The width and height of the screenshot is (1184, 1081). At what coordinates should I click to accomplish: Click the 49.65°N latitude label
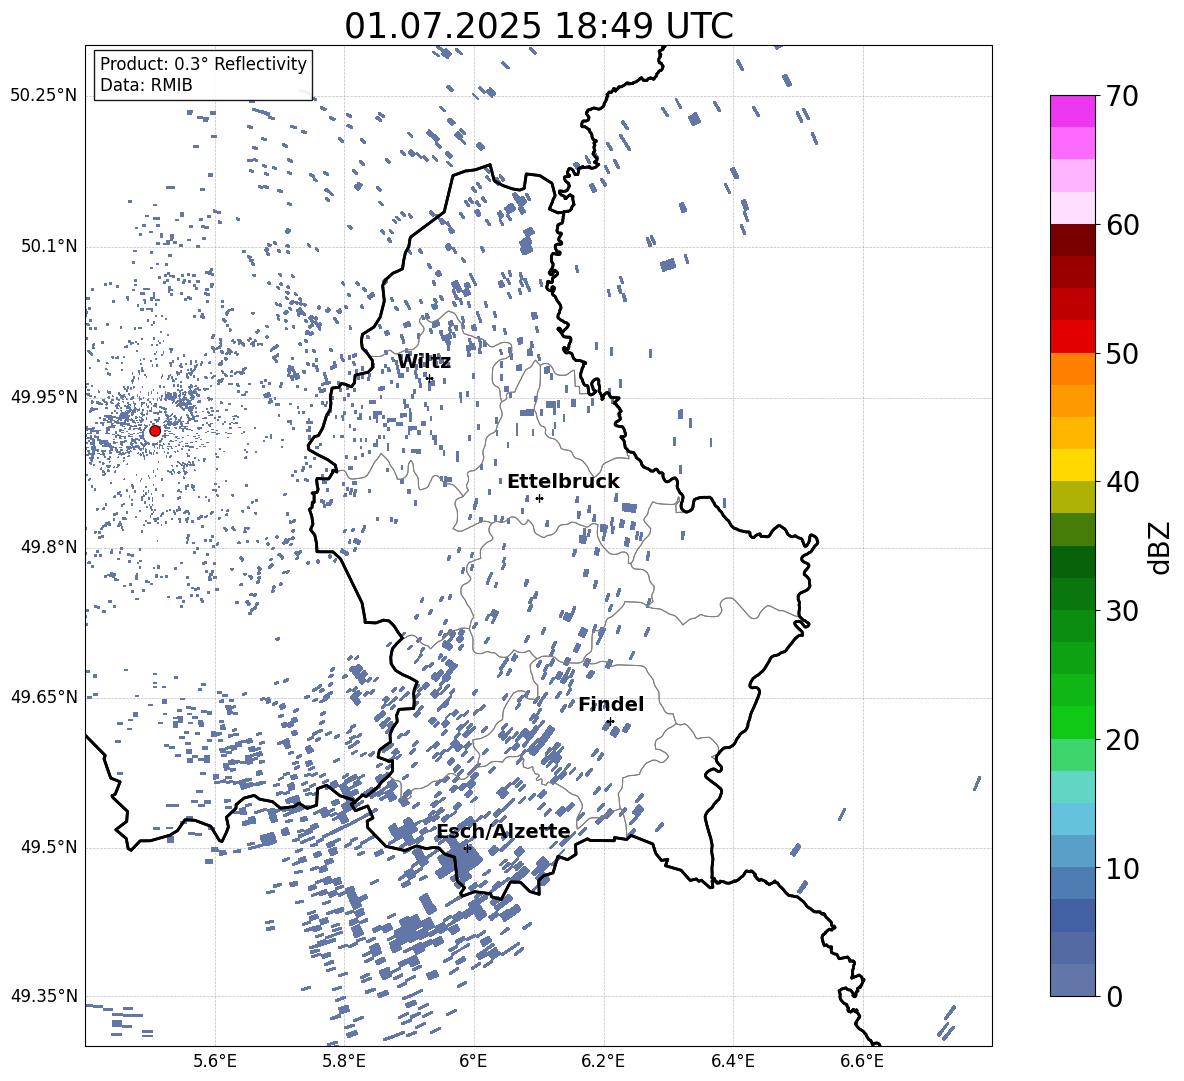44,697
